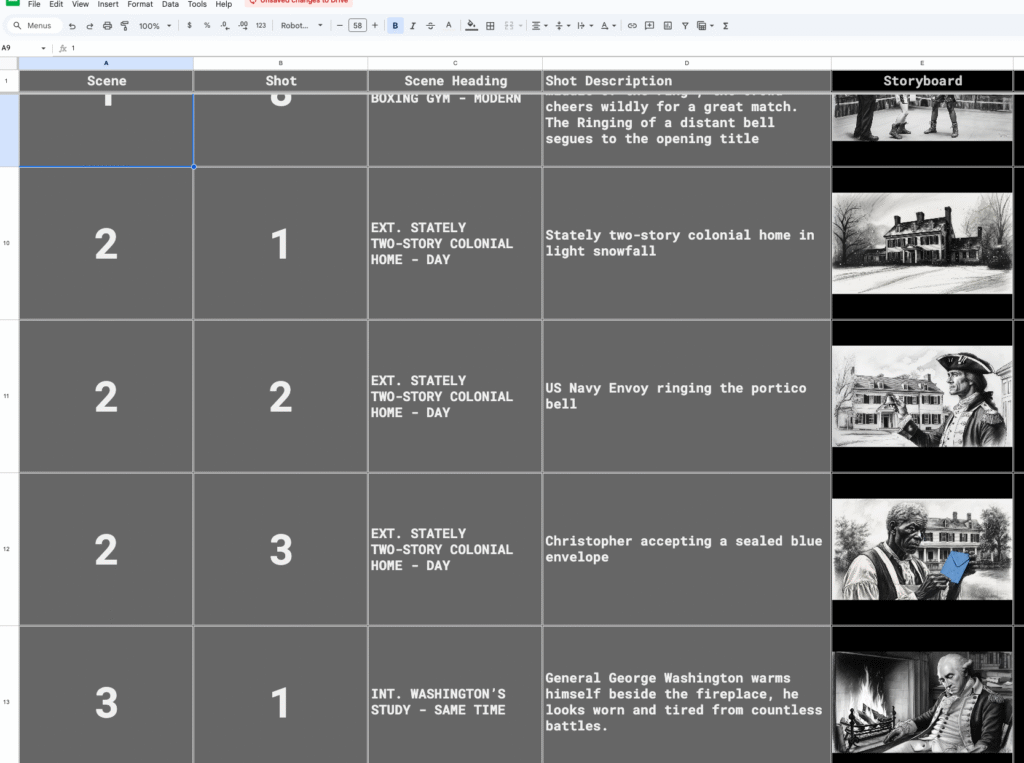The width and height of the screenshot is (1024, 763).
Task: Open the Format menu
Action: pyautogui.click(x=140, y=4)
